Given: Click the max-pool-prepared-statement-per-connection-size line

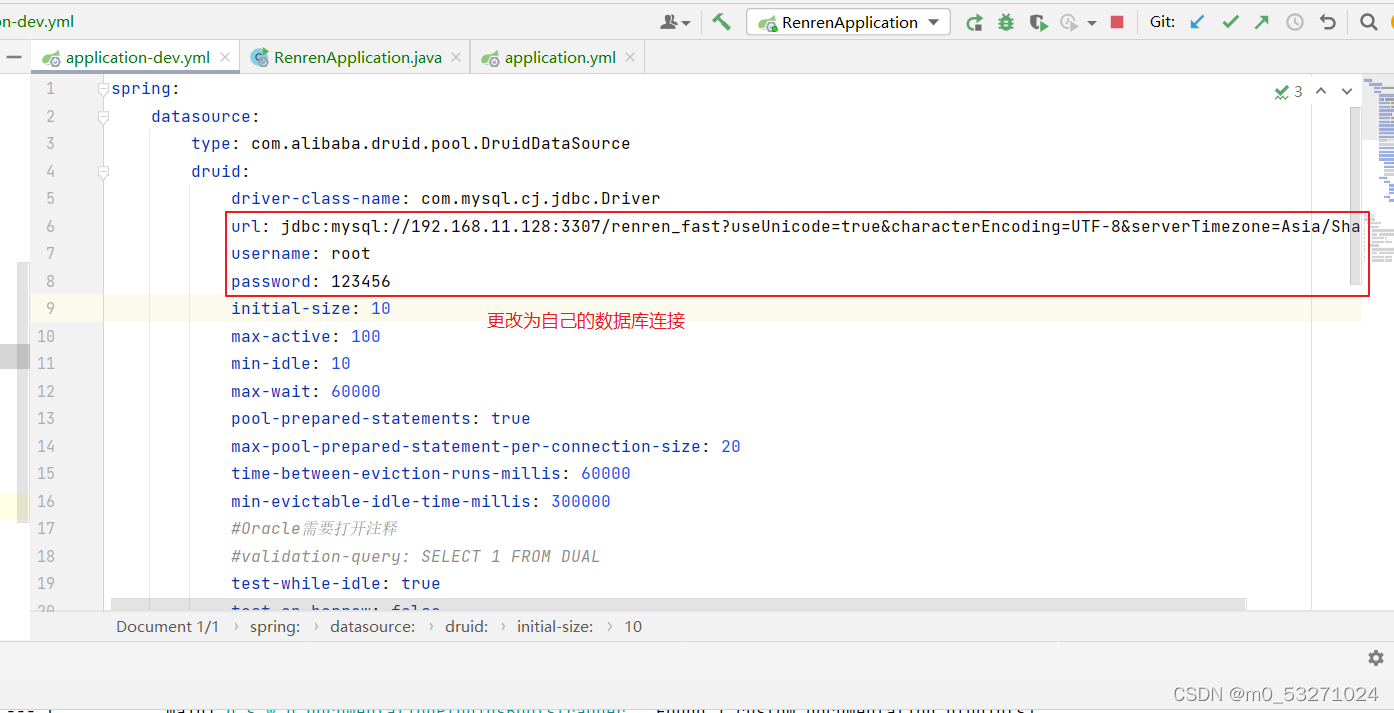Looking at the screenshot, I should click(x=485, y=446).
